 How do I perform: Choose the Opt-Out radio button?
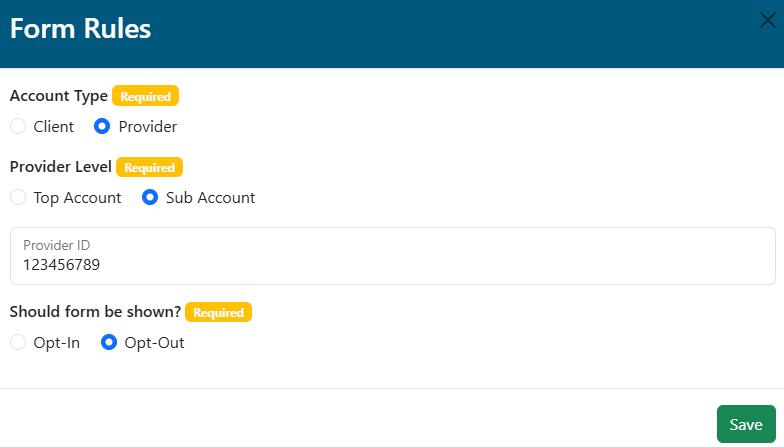point(109,343)
